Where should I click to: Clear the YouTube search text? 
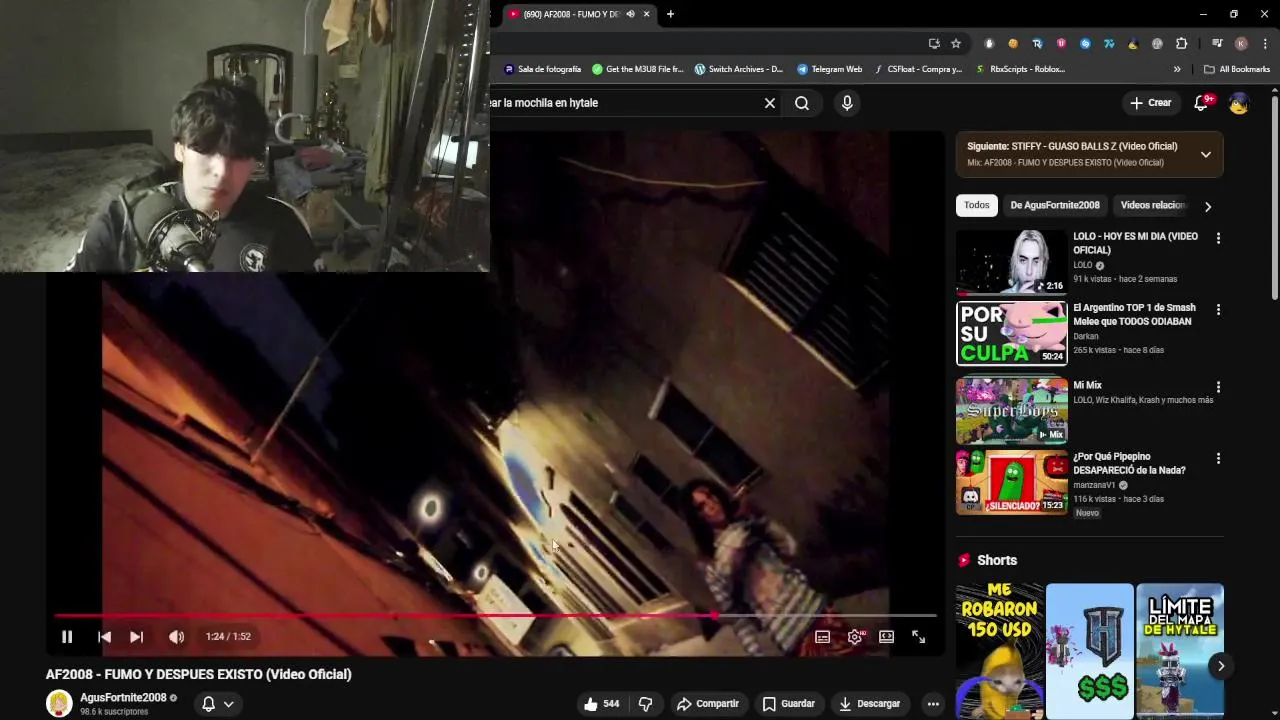tap(770, 102)
